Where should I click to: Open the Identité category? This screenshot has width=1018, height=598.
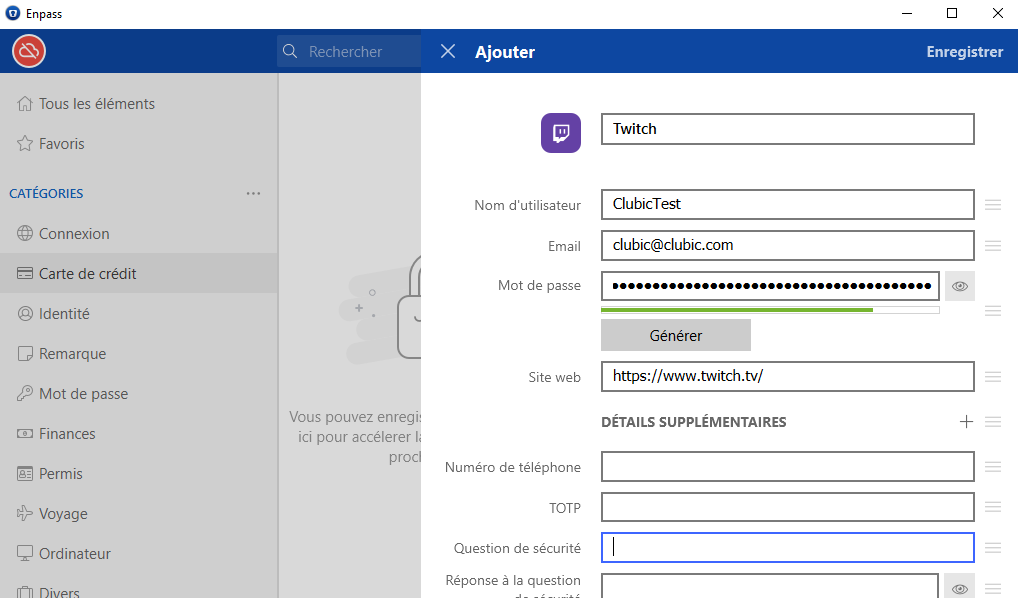click(x=139, y=314)
